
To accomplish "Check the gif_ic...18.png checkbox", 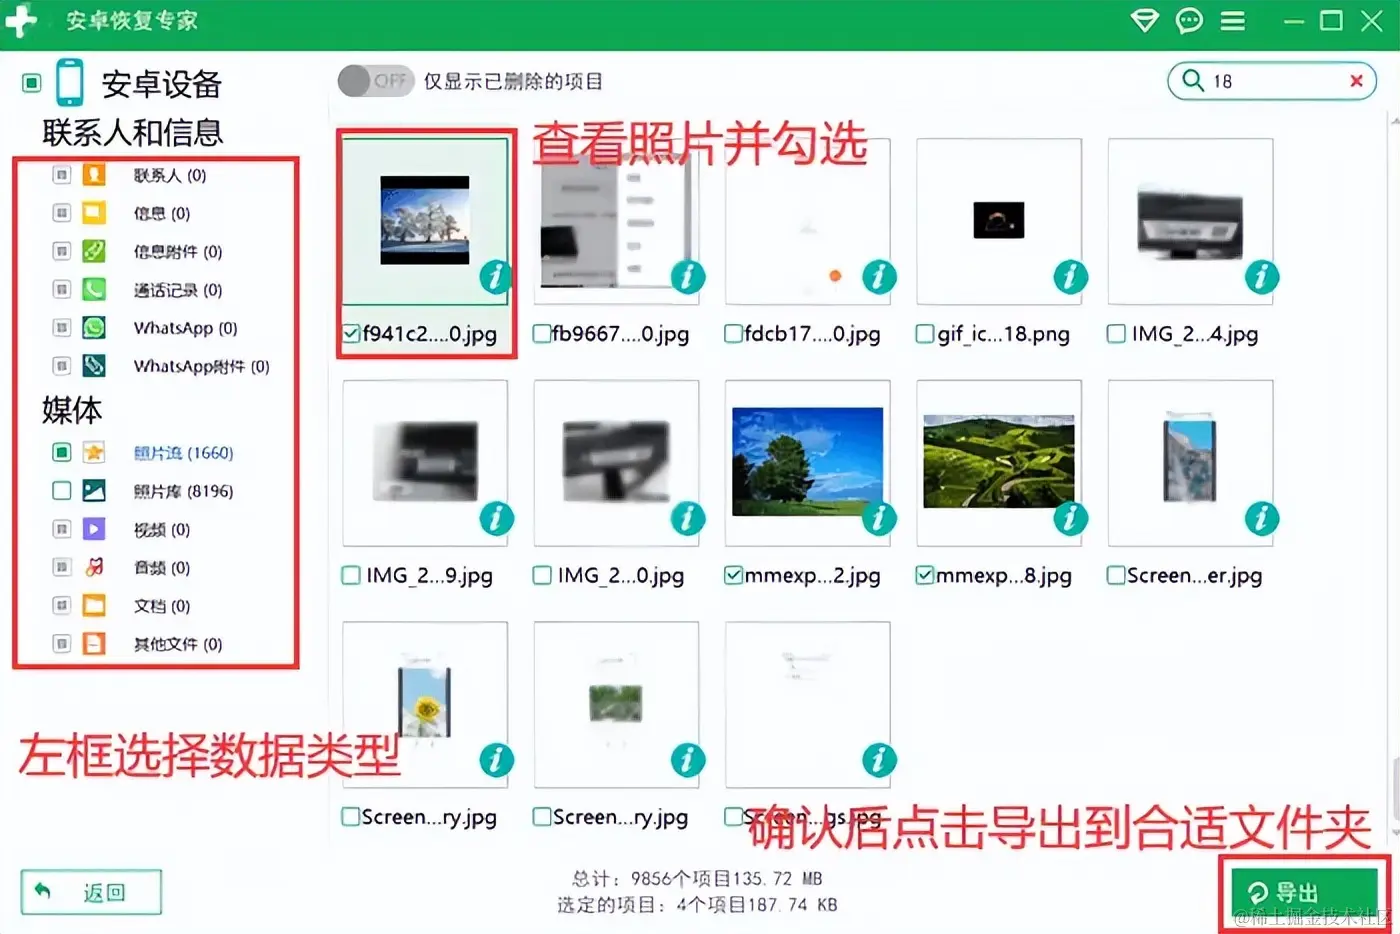I will point(925,334).
